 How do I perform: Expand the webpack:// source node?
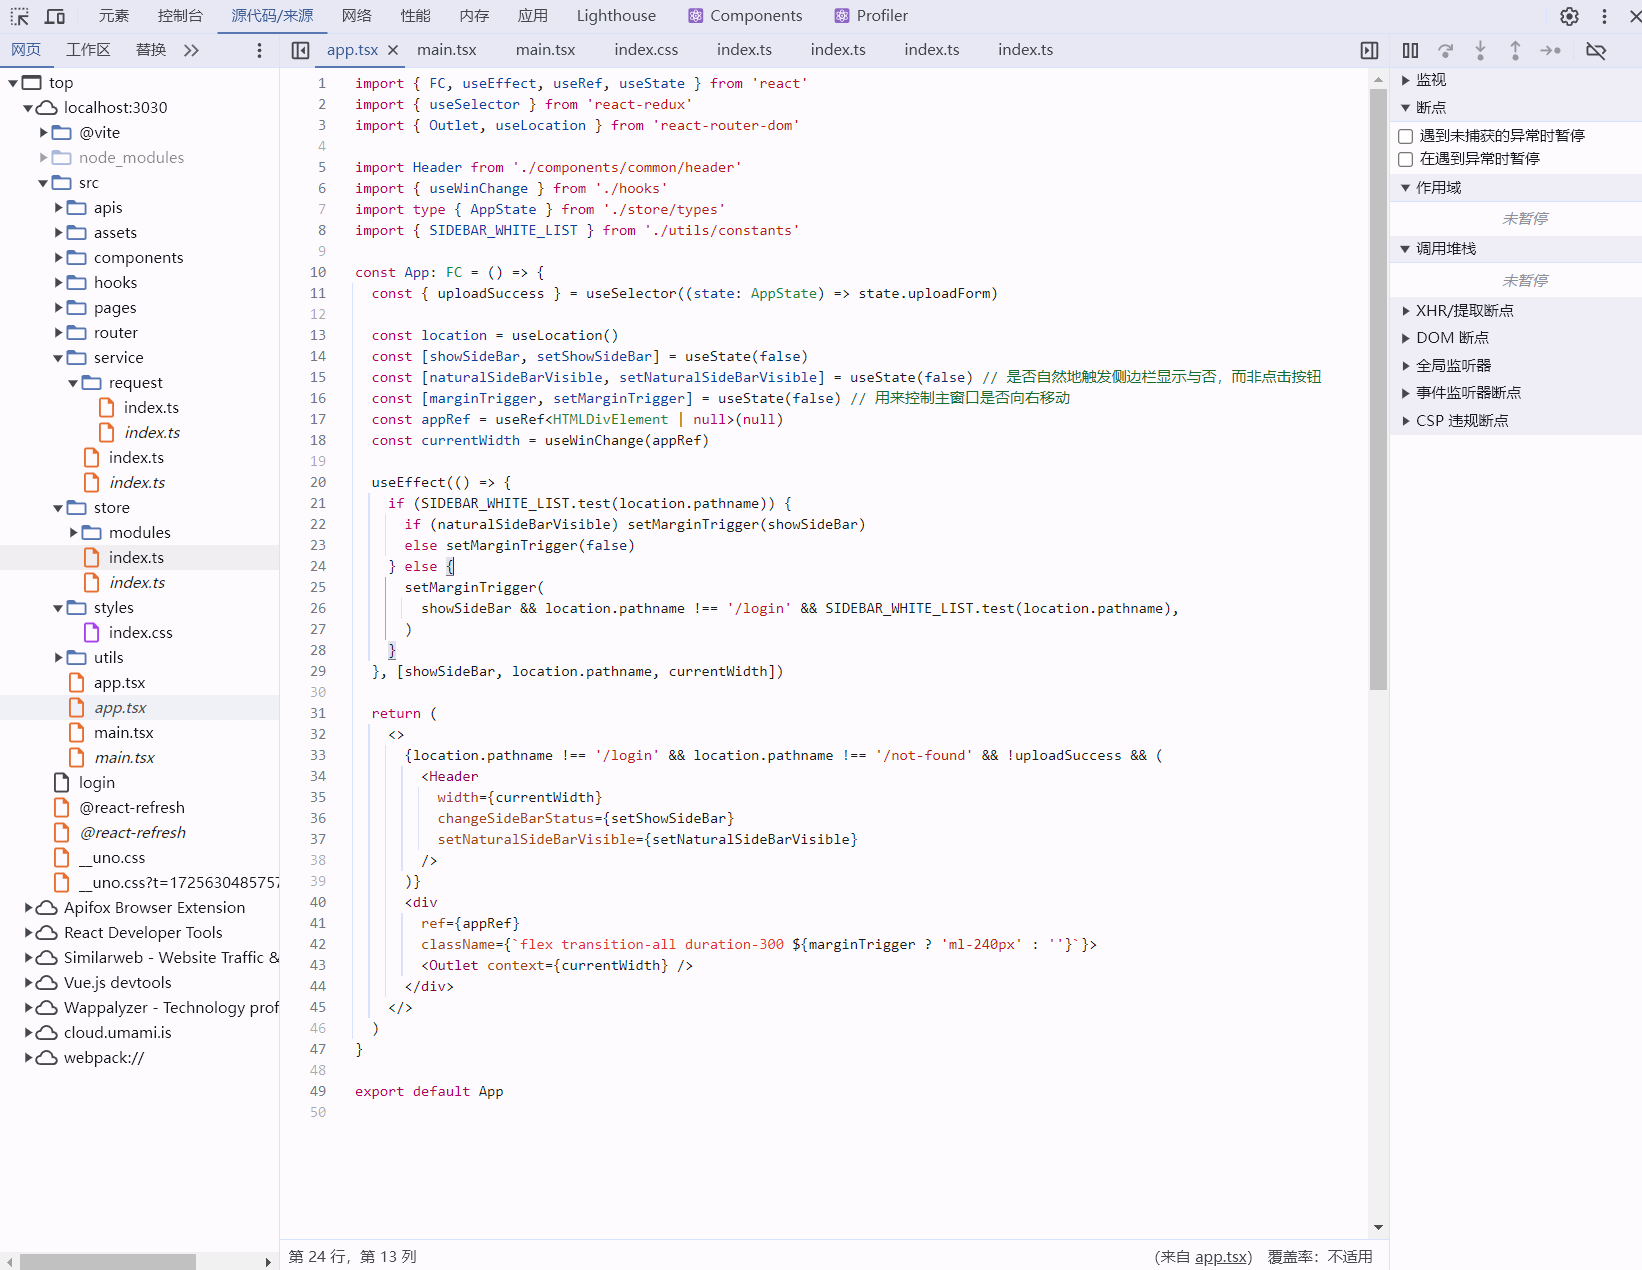(29, 1058)
